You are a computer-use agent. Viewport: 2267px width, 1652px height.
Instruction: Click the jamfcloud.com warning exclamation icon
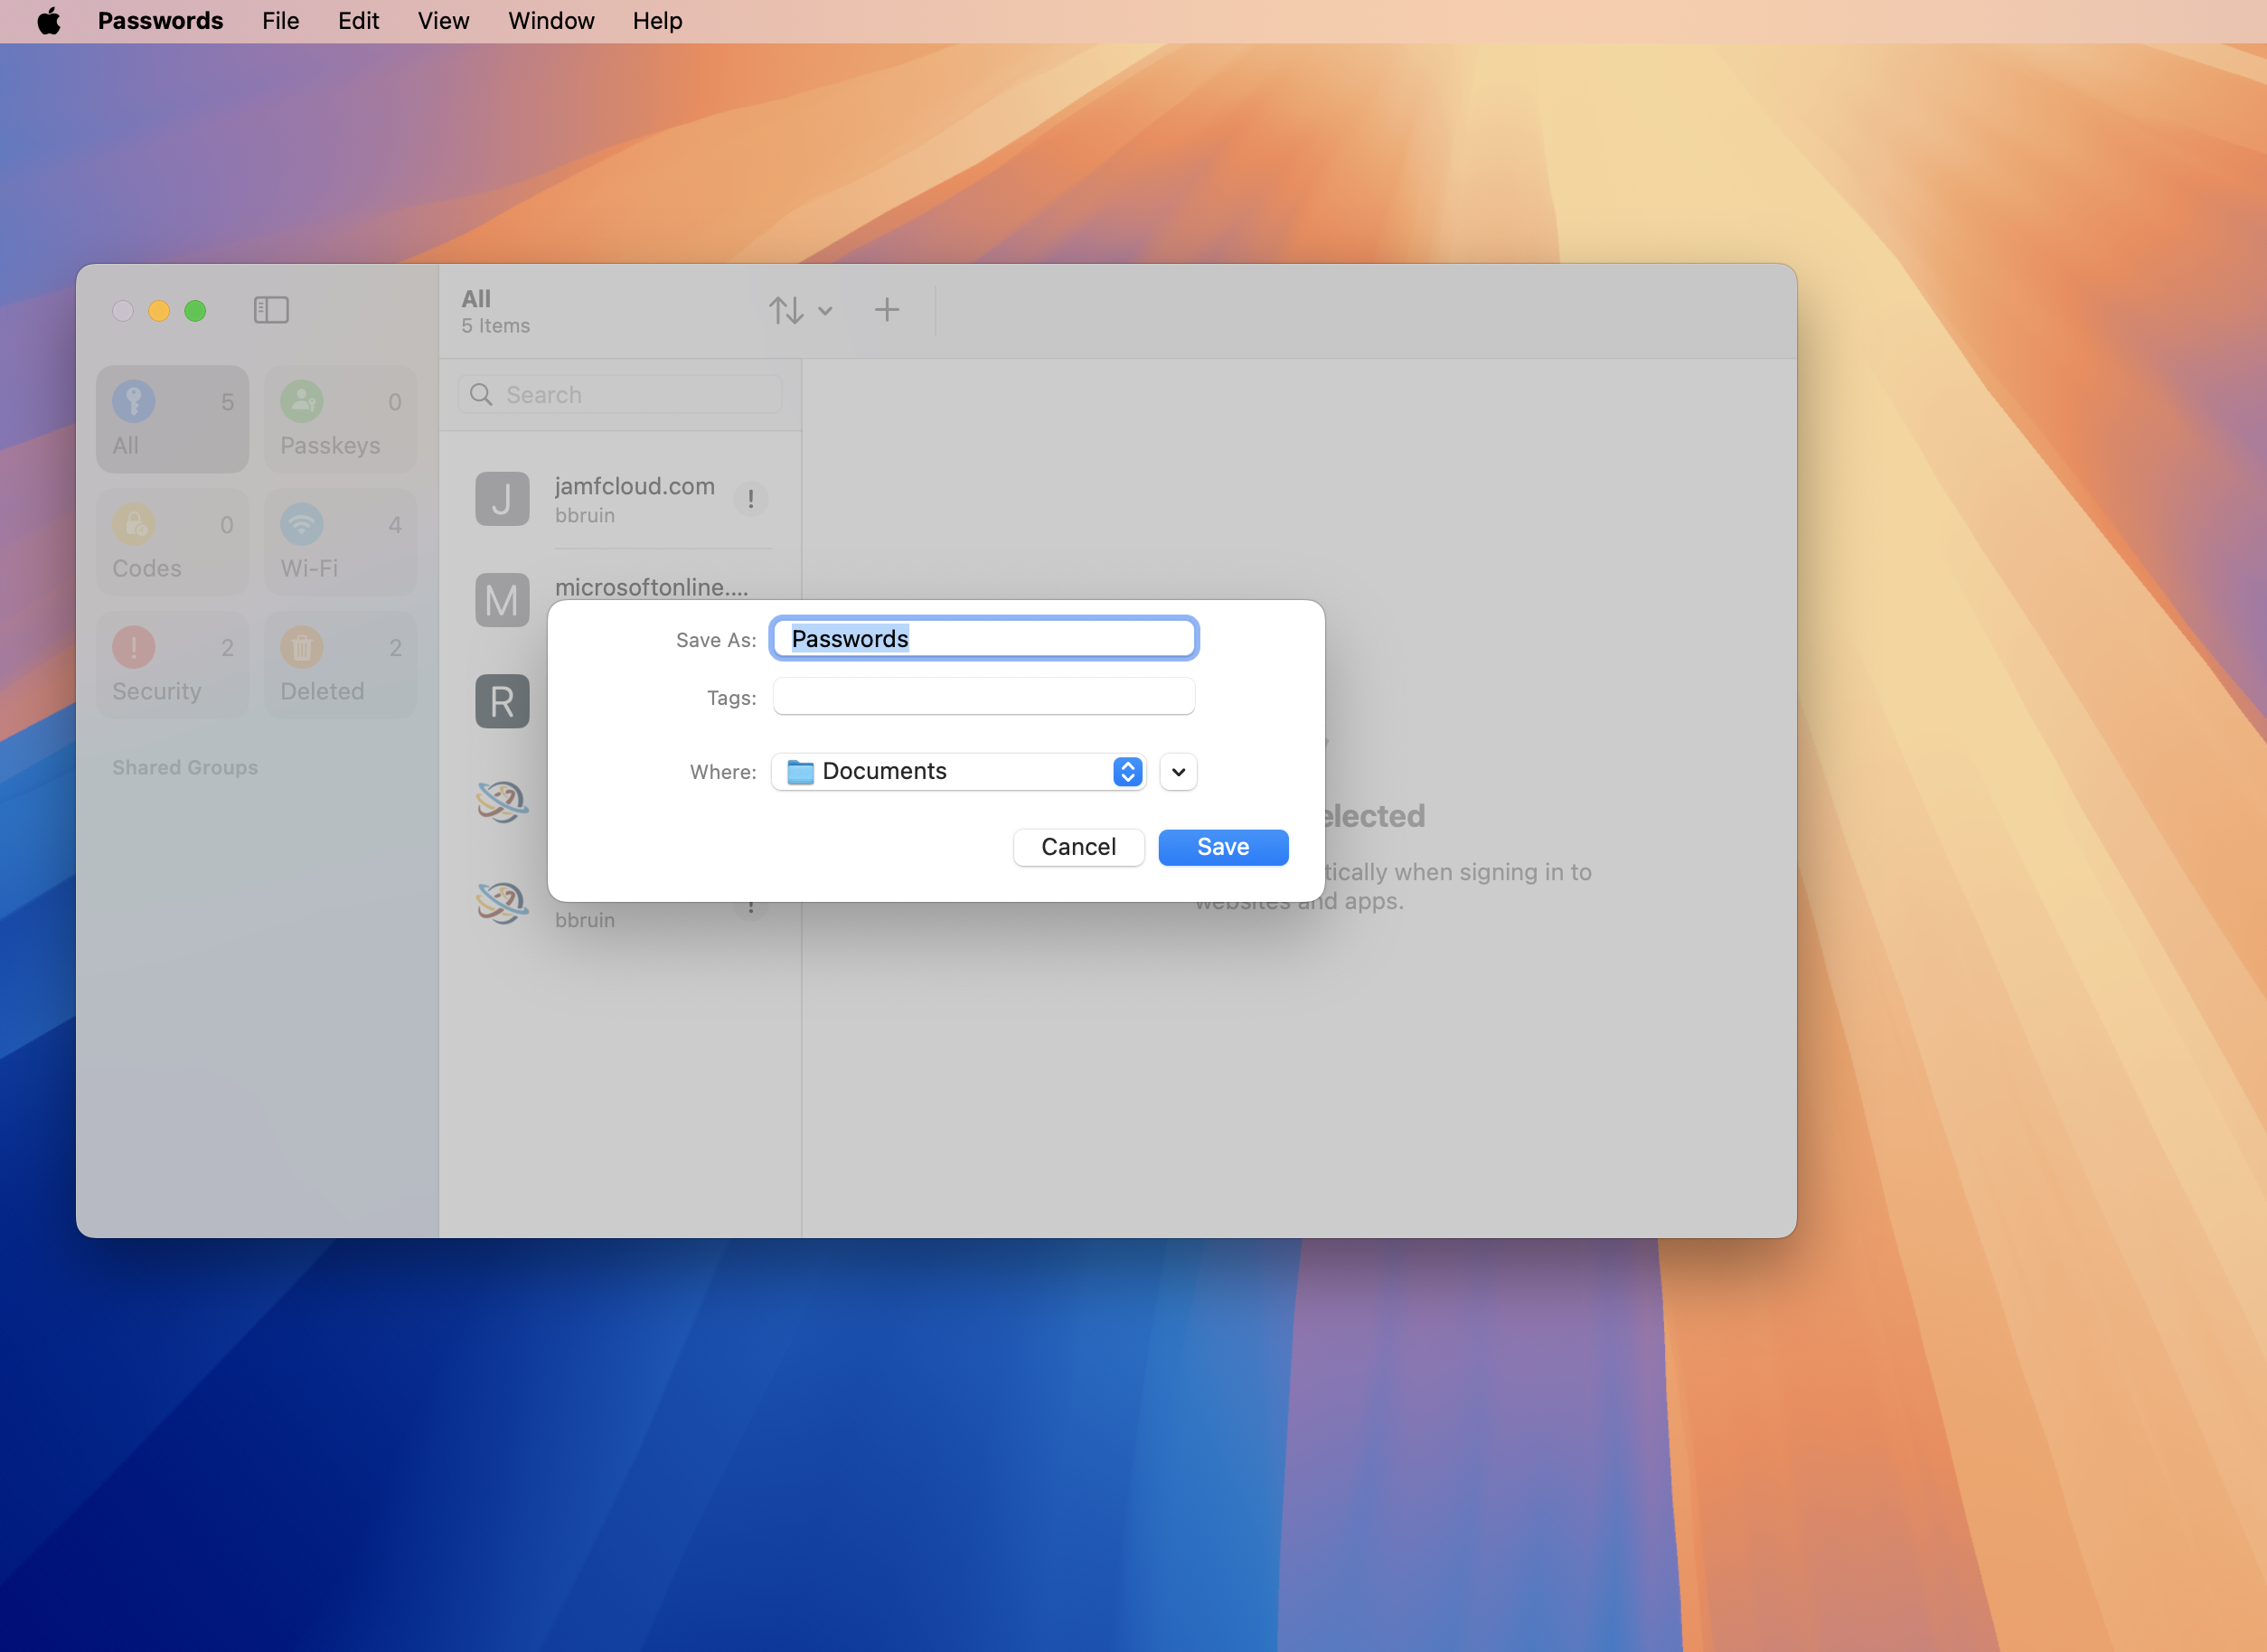(750, 498)
